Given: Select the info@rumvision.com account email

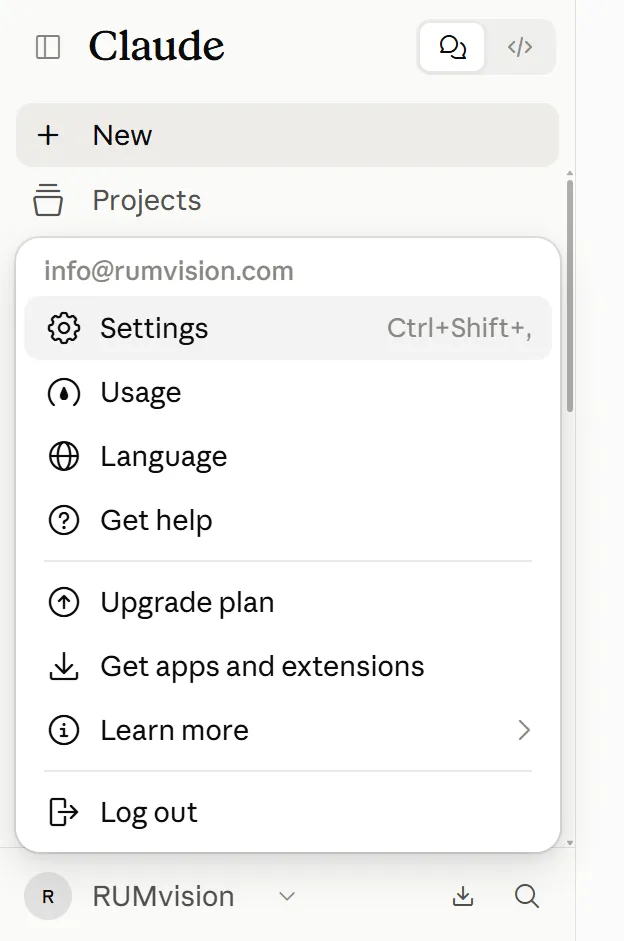Looking at the screenshot, I should pos(169,271).
